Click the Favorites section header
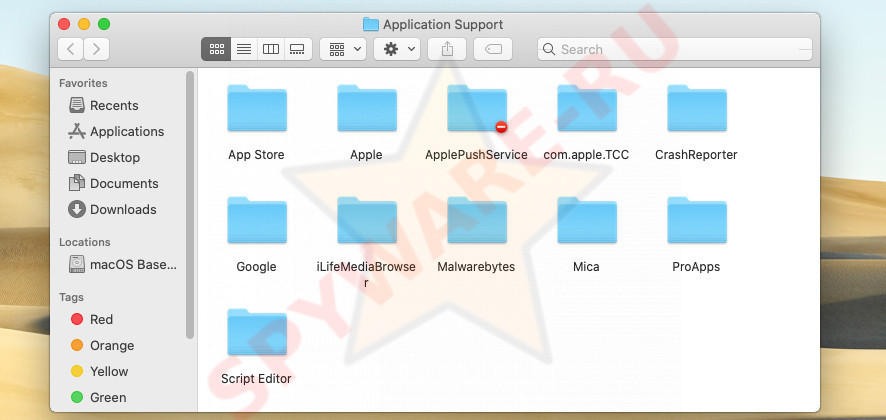886x420 pixels. [x=83, y=83]
